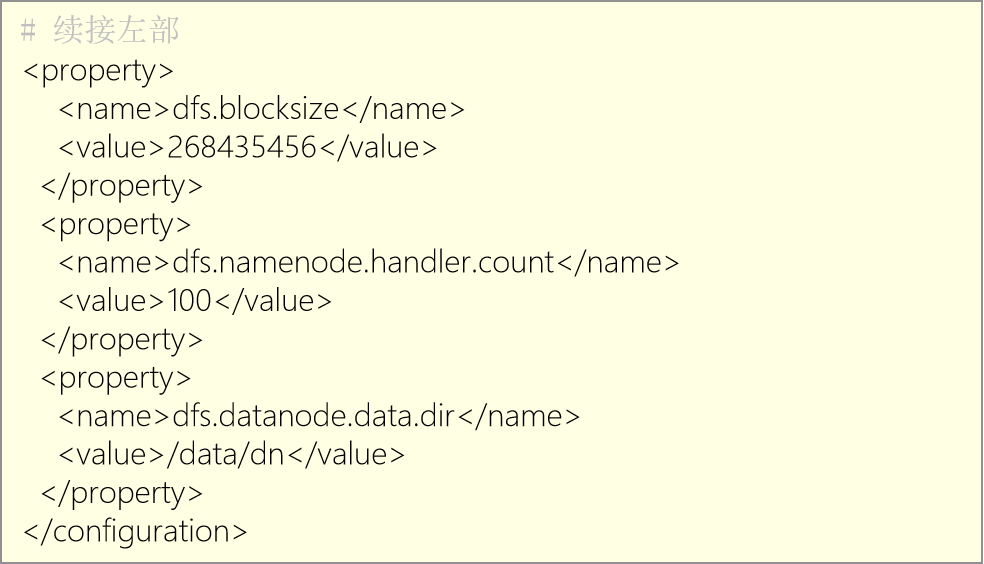Click the closing configuration tag

click(x=136, y=532)
